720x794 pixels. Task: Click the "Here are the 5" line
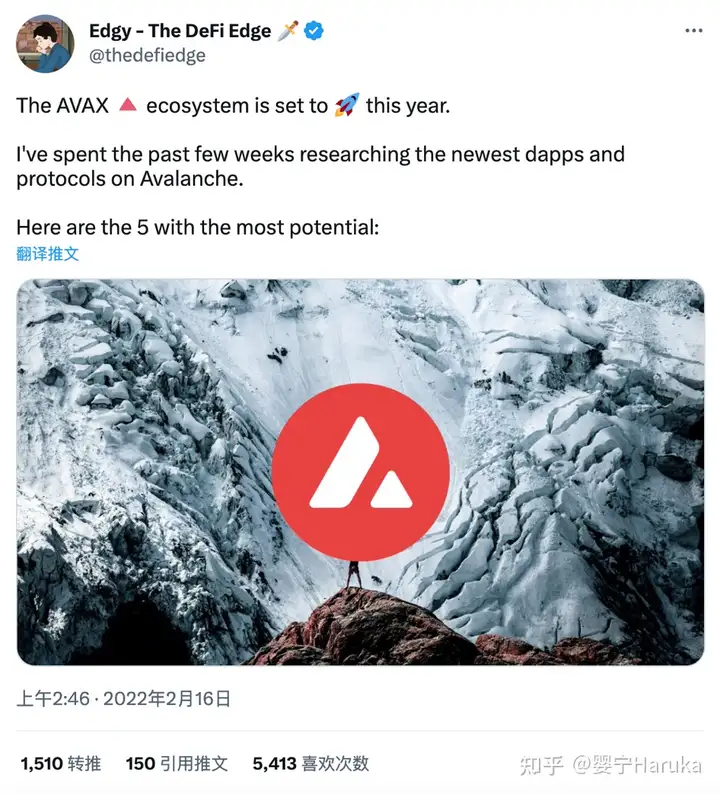click(197, 227)
